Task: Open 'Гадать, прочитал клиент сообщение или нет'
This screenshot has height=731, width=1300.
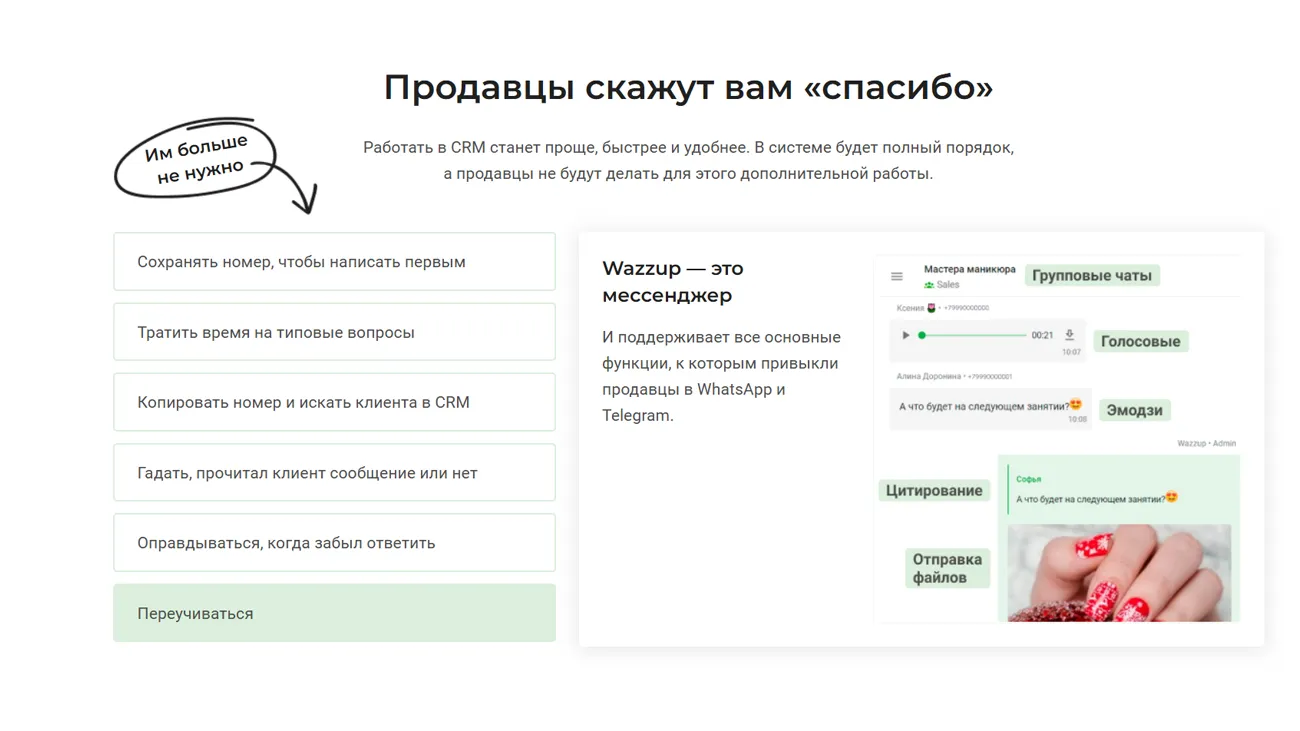Action: pos(334,473)
